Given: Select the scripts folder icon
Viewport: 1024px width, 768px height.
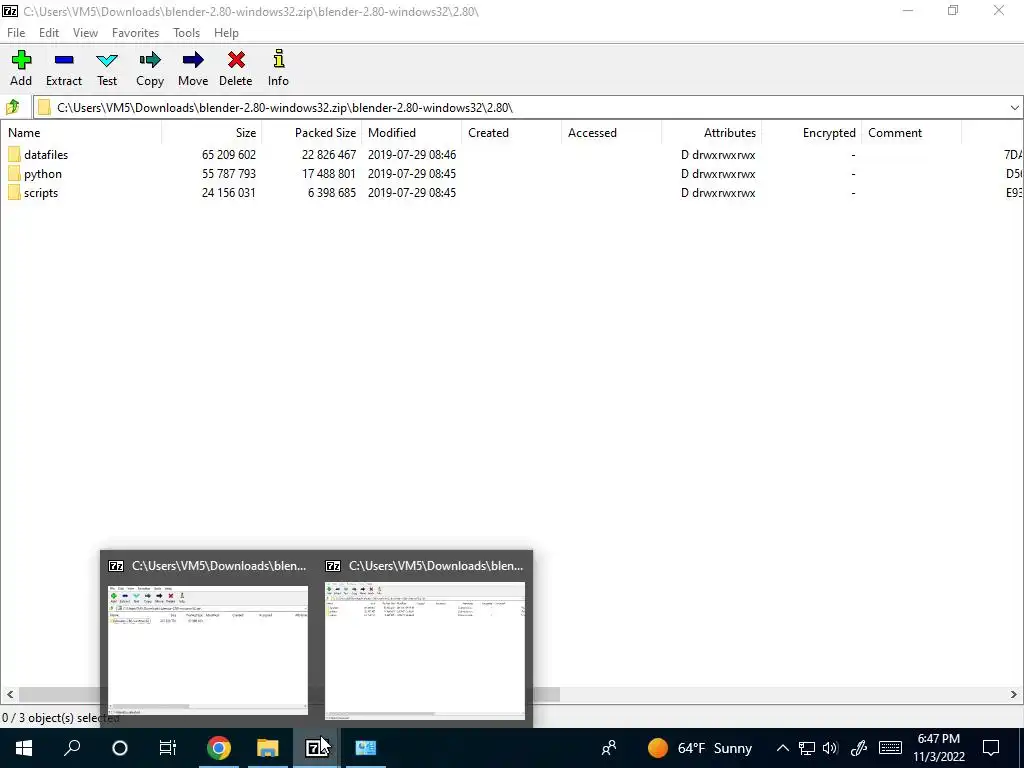Looking at the screenshot, I should (14, 193).
